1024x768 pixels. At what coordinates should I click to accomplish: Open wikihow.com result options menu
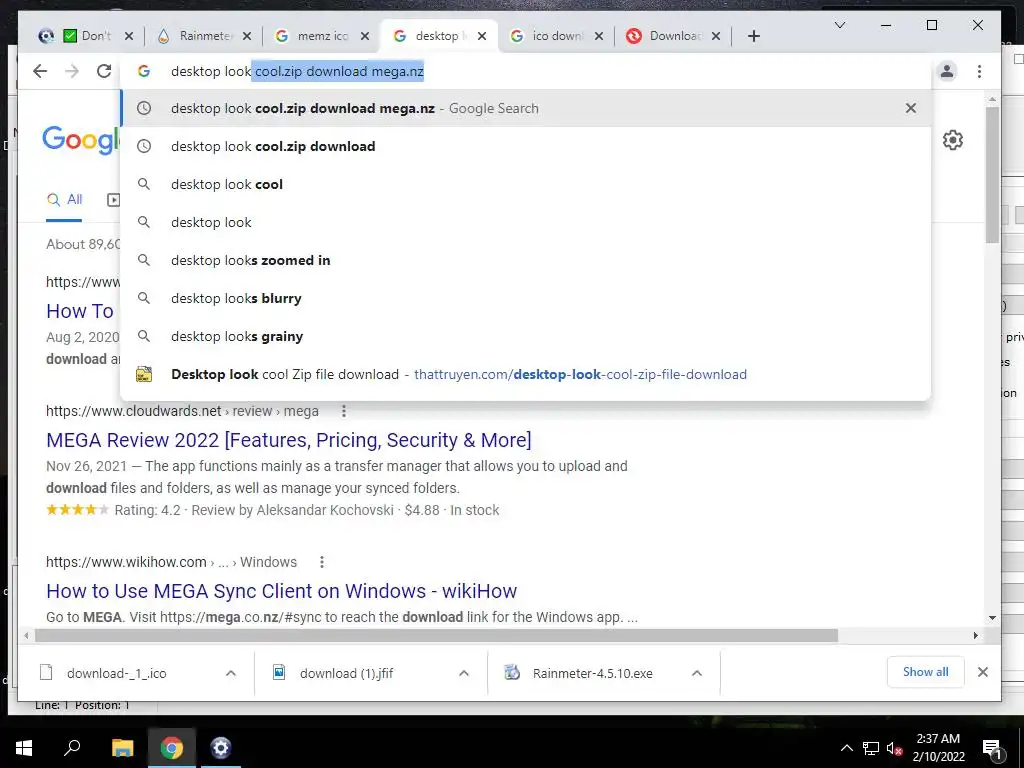coord(321,562)
